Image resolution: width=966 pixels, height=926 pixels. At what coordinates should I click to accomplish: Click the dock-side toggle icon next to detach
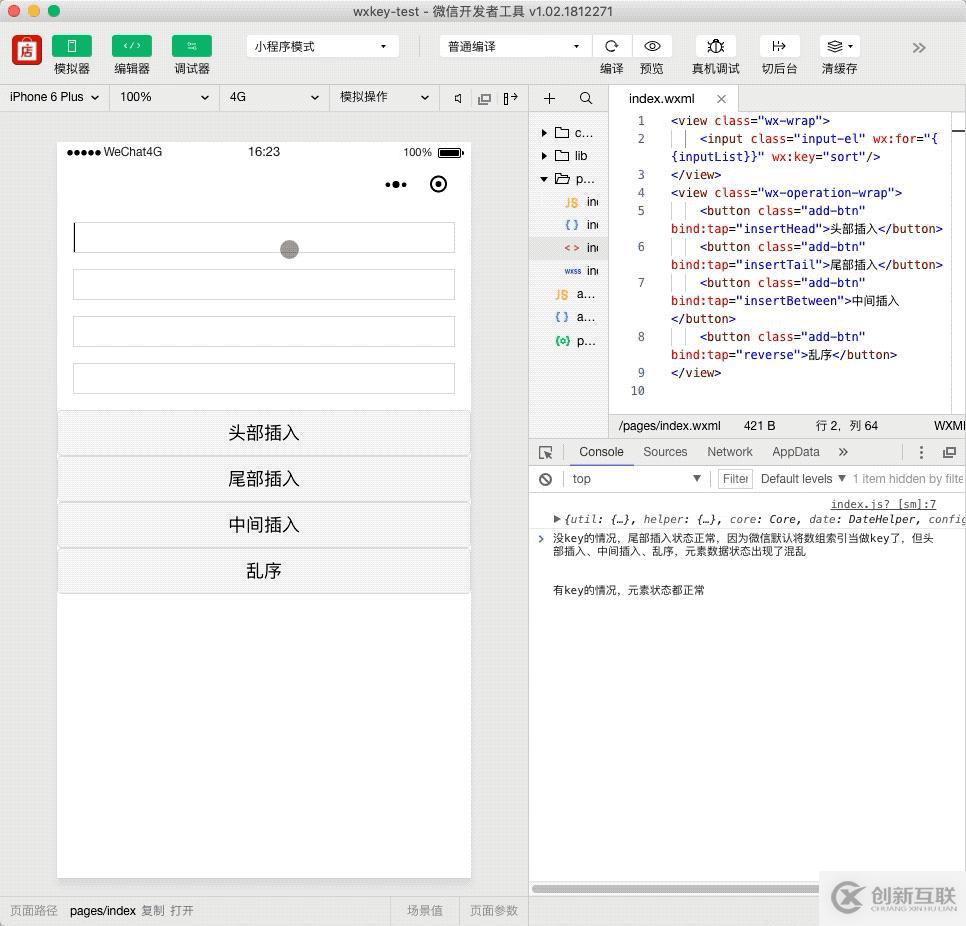click(510, 99)
